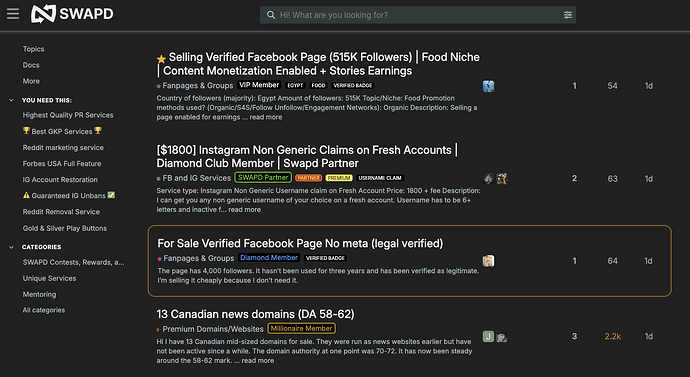690x377 pixels.
Task: Click read more on Food Niche topic excerpt
Action: coord(266,117)
